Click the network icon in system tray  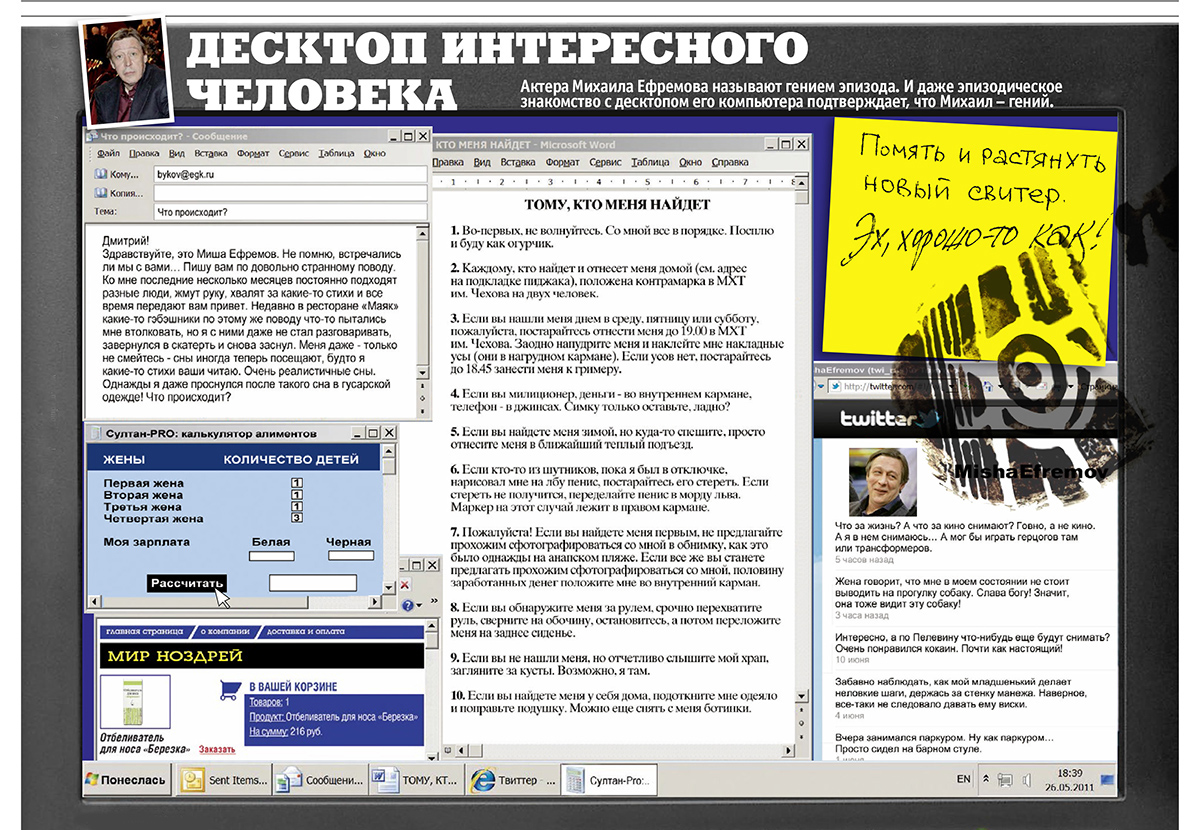pyautogui.click(x=1005, y=780)
